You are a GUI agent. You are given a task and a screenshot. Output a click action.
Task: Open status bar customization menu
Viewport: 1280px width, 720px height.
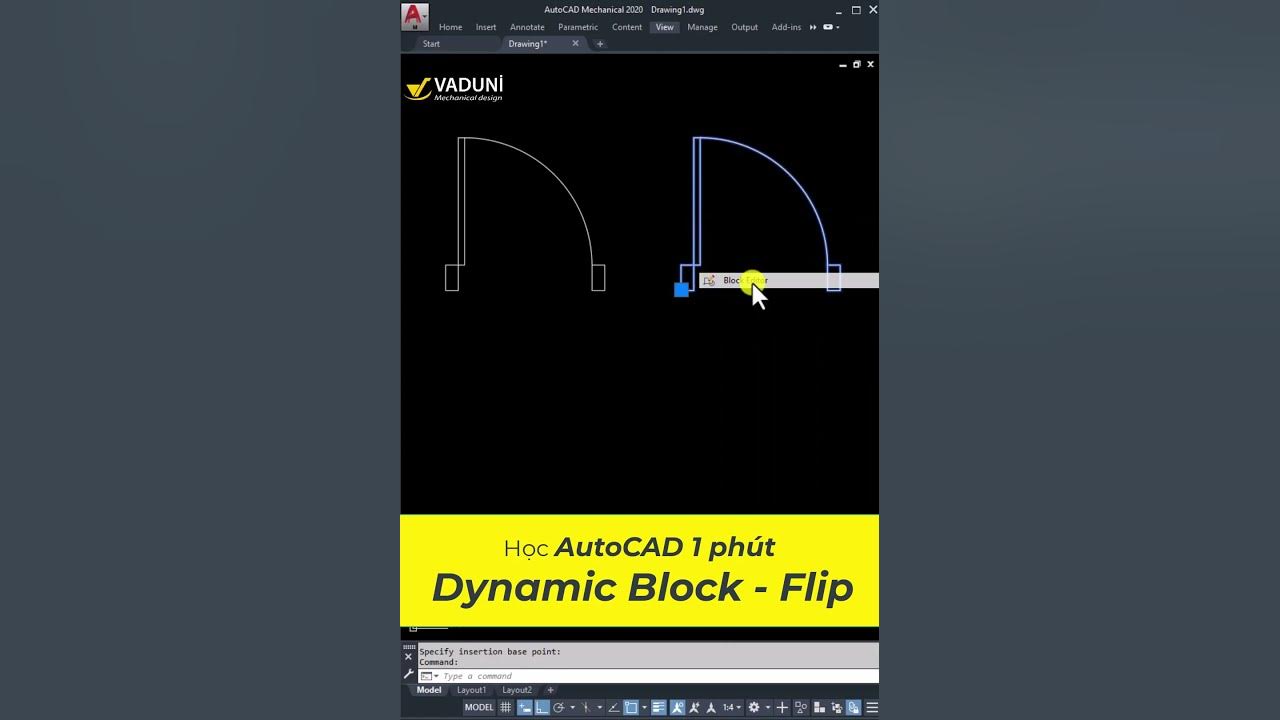coord(872,707)
